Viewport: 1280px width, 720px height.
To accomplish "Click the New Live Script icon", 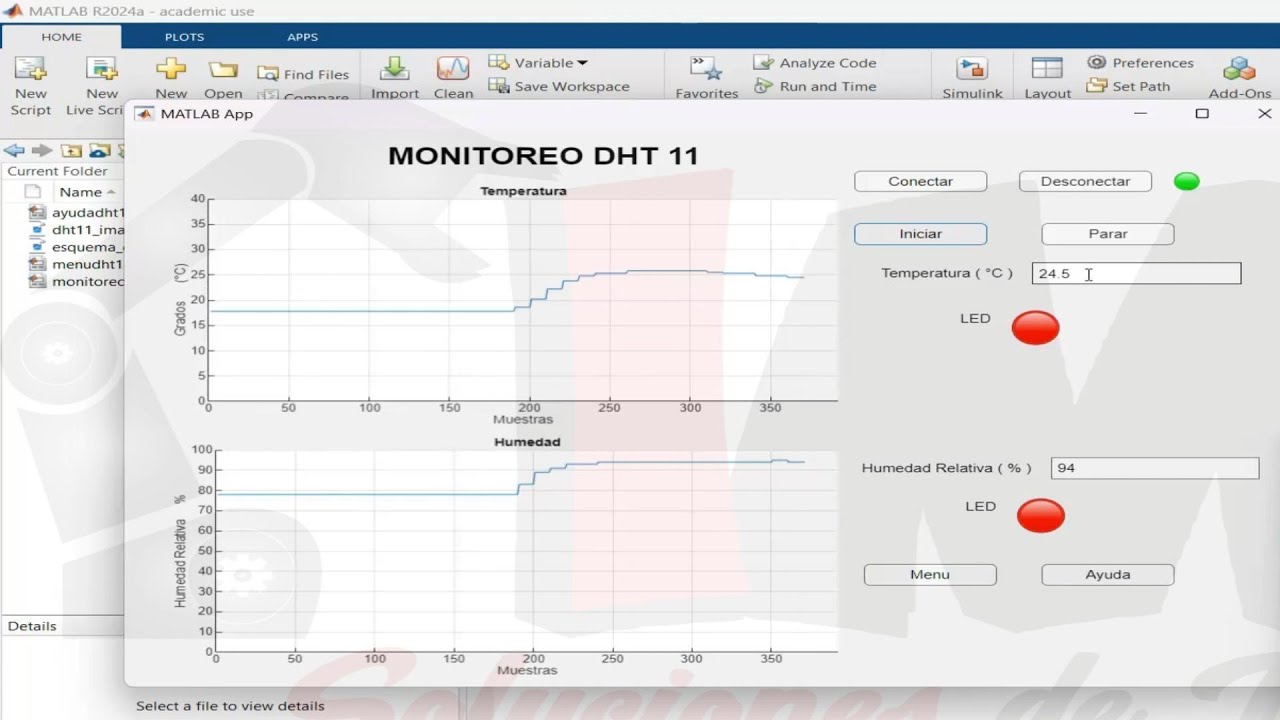I will pos(101,69).
